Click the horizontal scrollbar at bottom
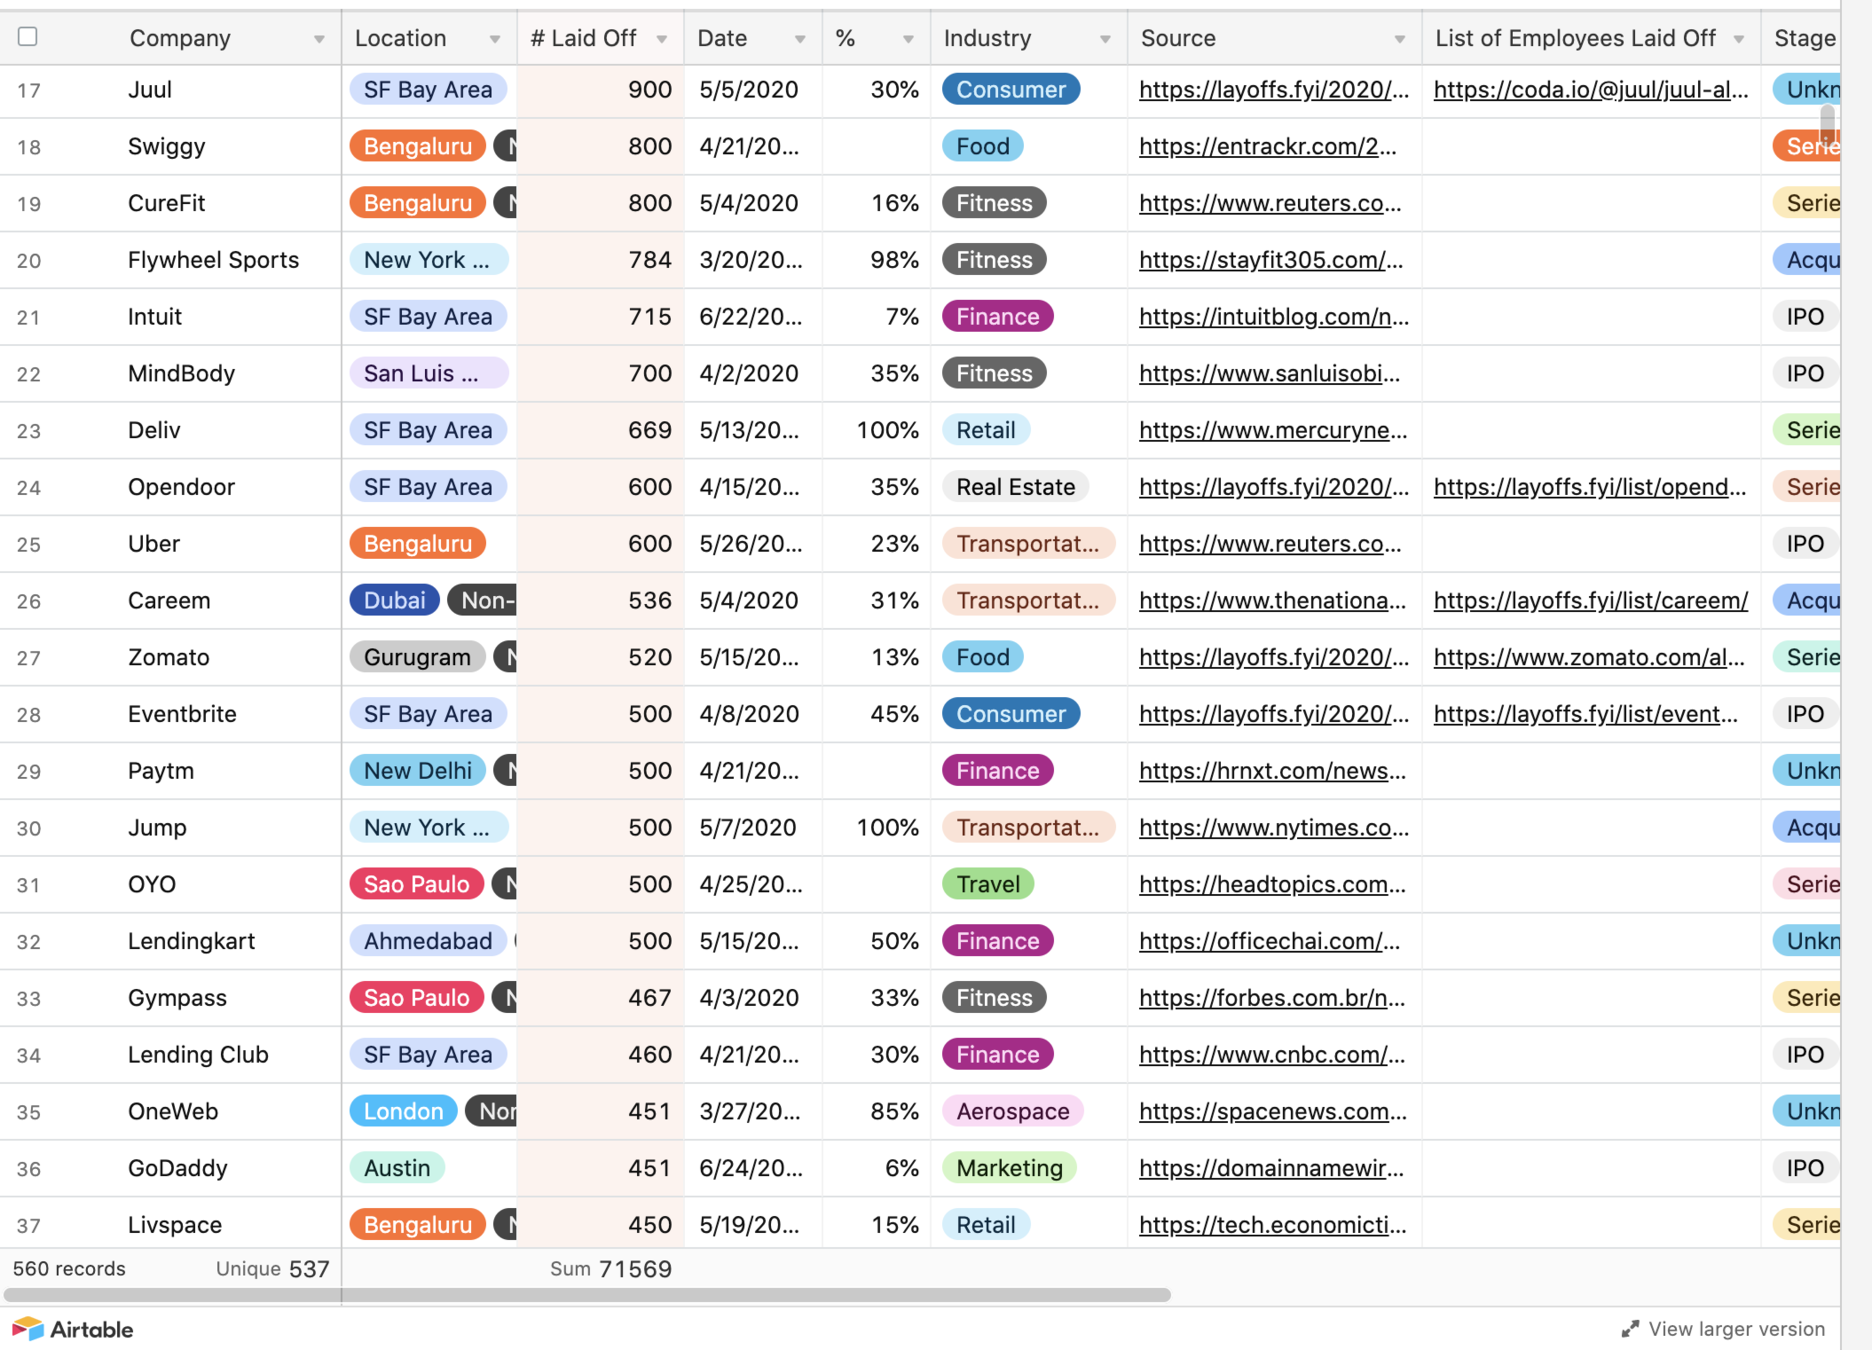The height and width of the screenshot is (1350, 1872). pos(586,1295)
